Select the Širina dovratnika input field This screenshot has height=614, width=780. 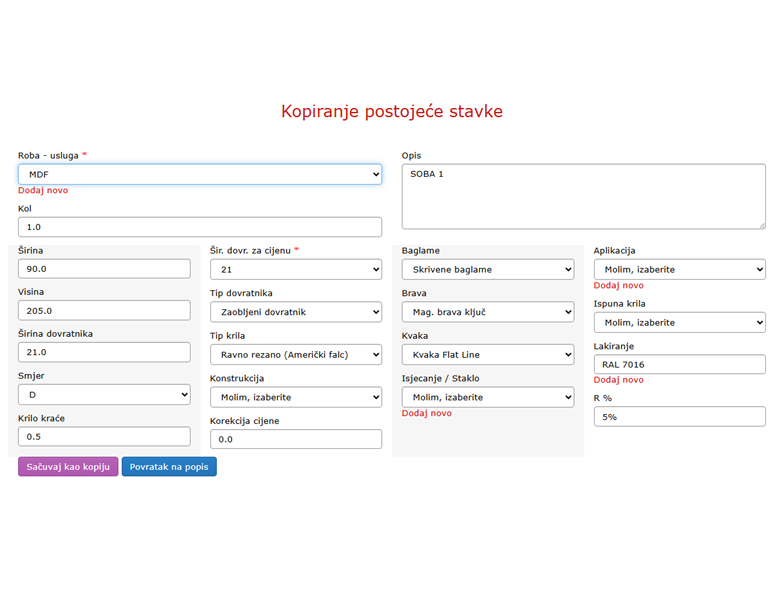[104, 352]
